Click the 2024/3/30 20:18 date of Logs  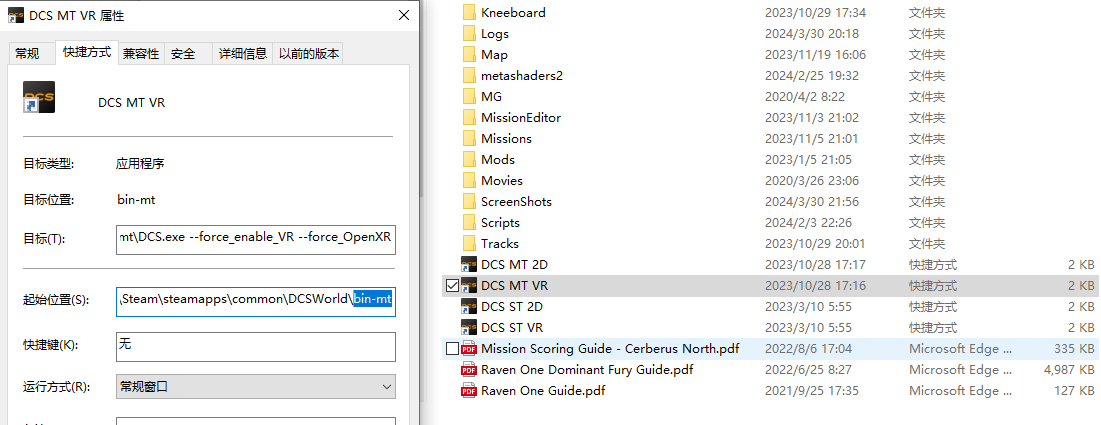[812, 33]
